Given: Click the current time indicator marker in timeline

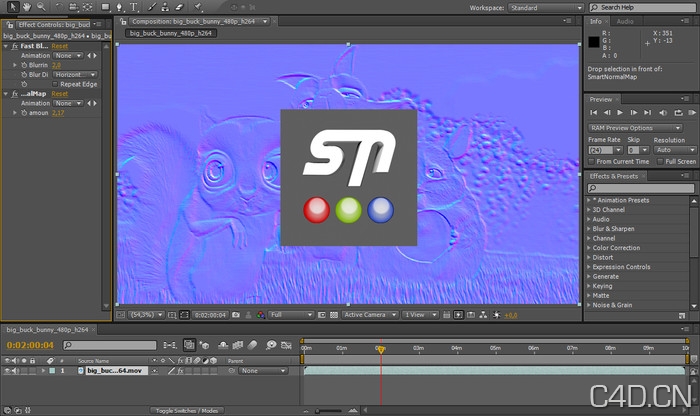Looking at the screenshot, I should point(381,349).
